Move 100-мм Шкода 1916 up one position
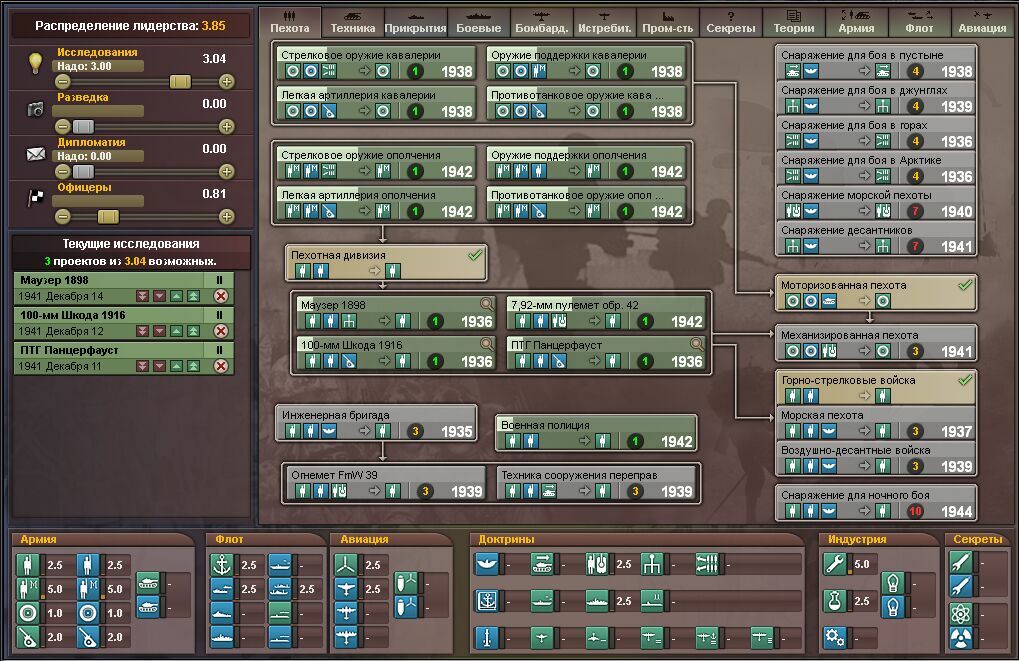1019x661 pixels. point(176,331)
